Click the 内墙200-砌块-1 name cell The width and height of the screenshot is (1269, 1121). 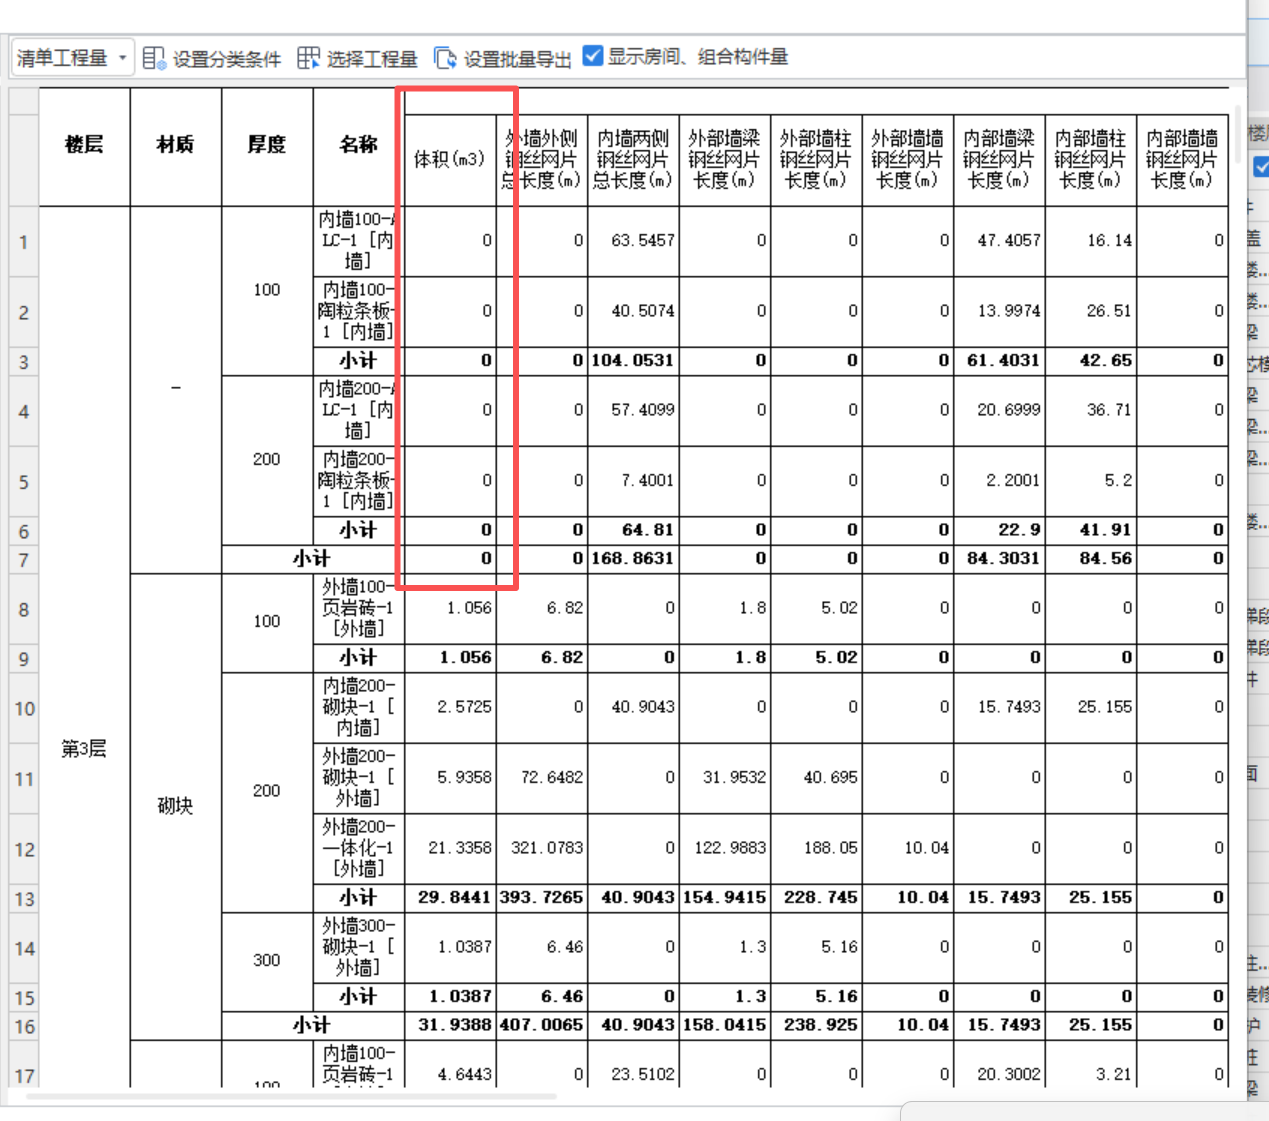click(358, 707)
